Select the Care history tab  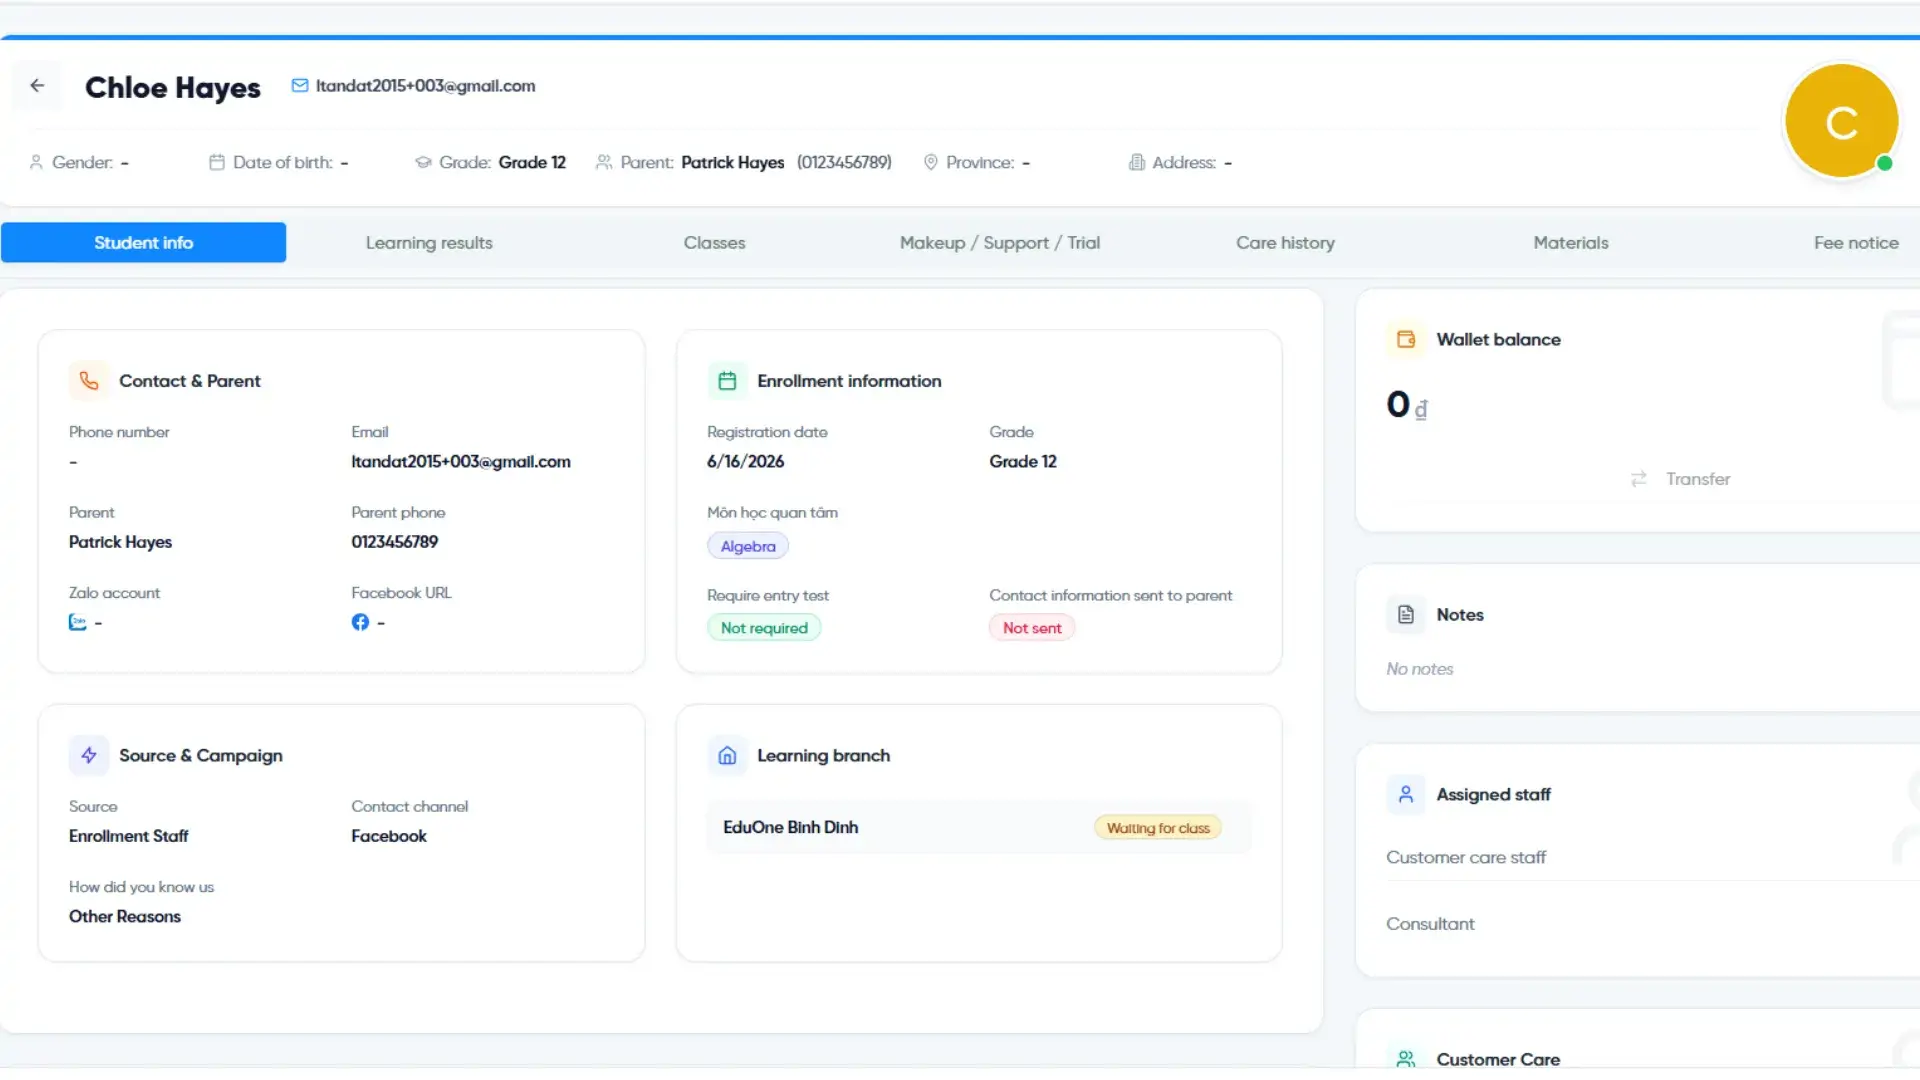click(1285, 243)
